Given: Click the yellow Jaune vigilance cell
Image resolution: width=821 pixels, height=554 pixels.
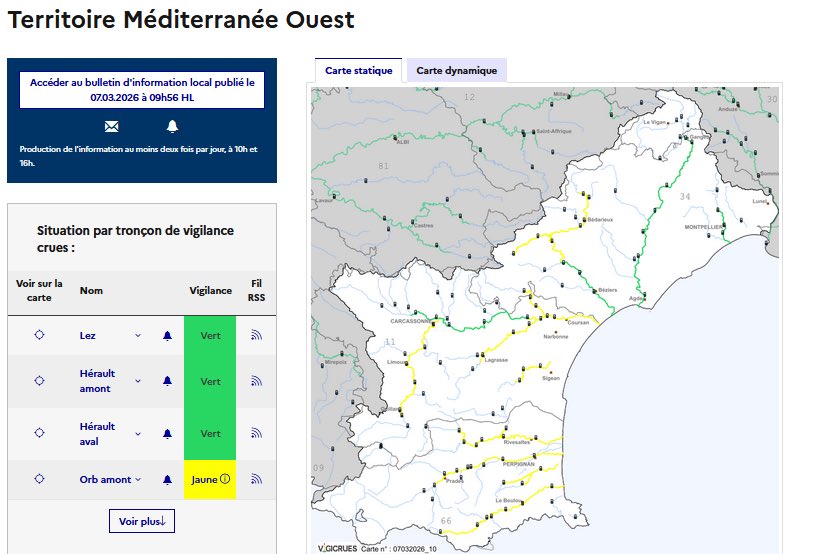Looking at the screenshot, I should click(x=210, y=480).
